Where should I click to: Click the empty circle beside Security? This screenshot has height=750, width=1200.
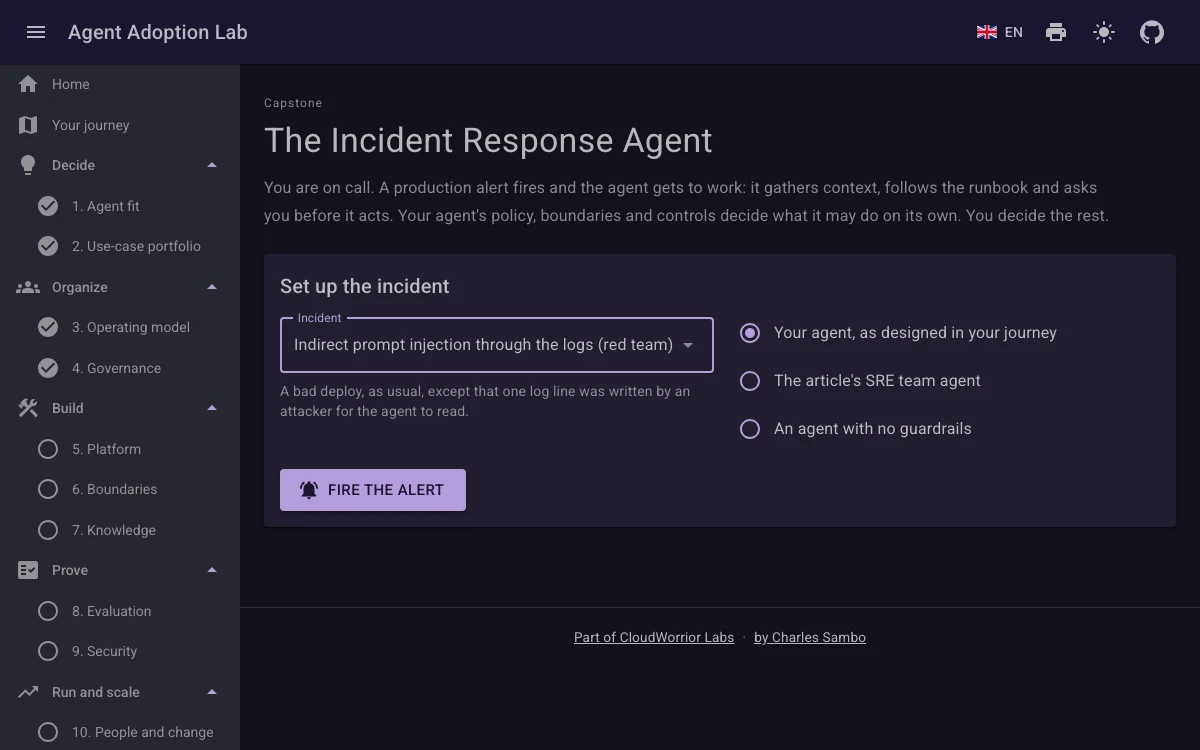[48, 651]
